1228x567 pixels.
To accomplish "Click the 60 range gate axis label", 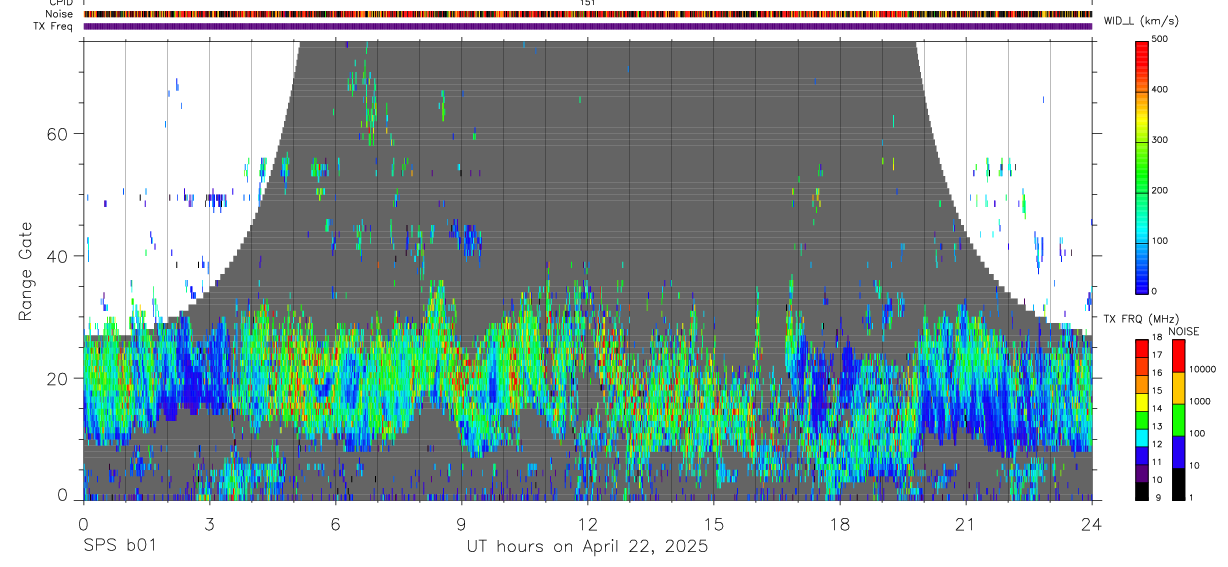I will point(57,133).
